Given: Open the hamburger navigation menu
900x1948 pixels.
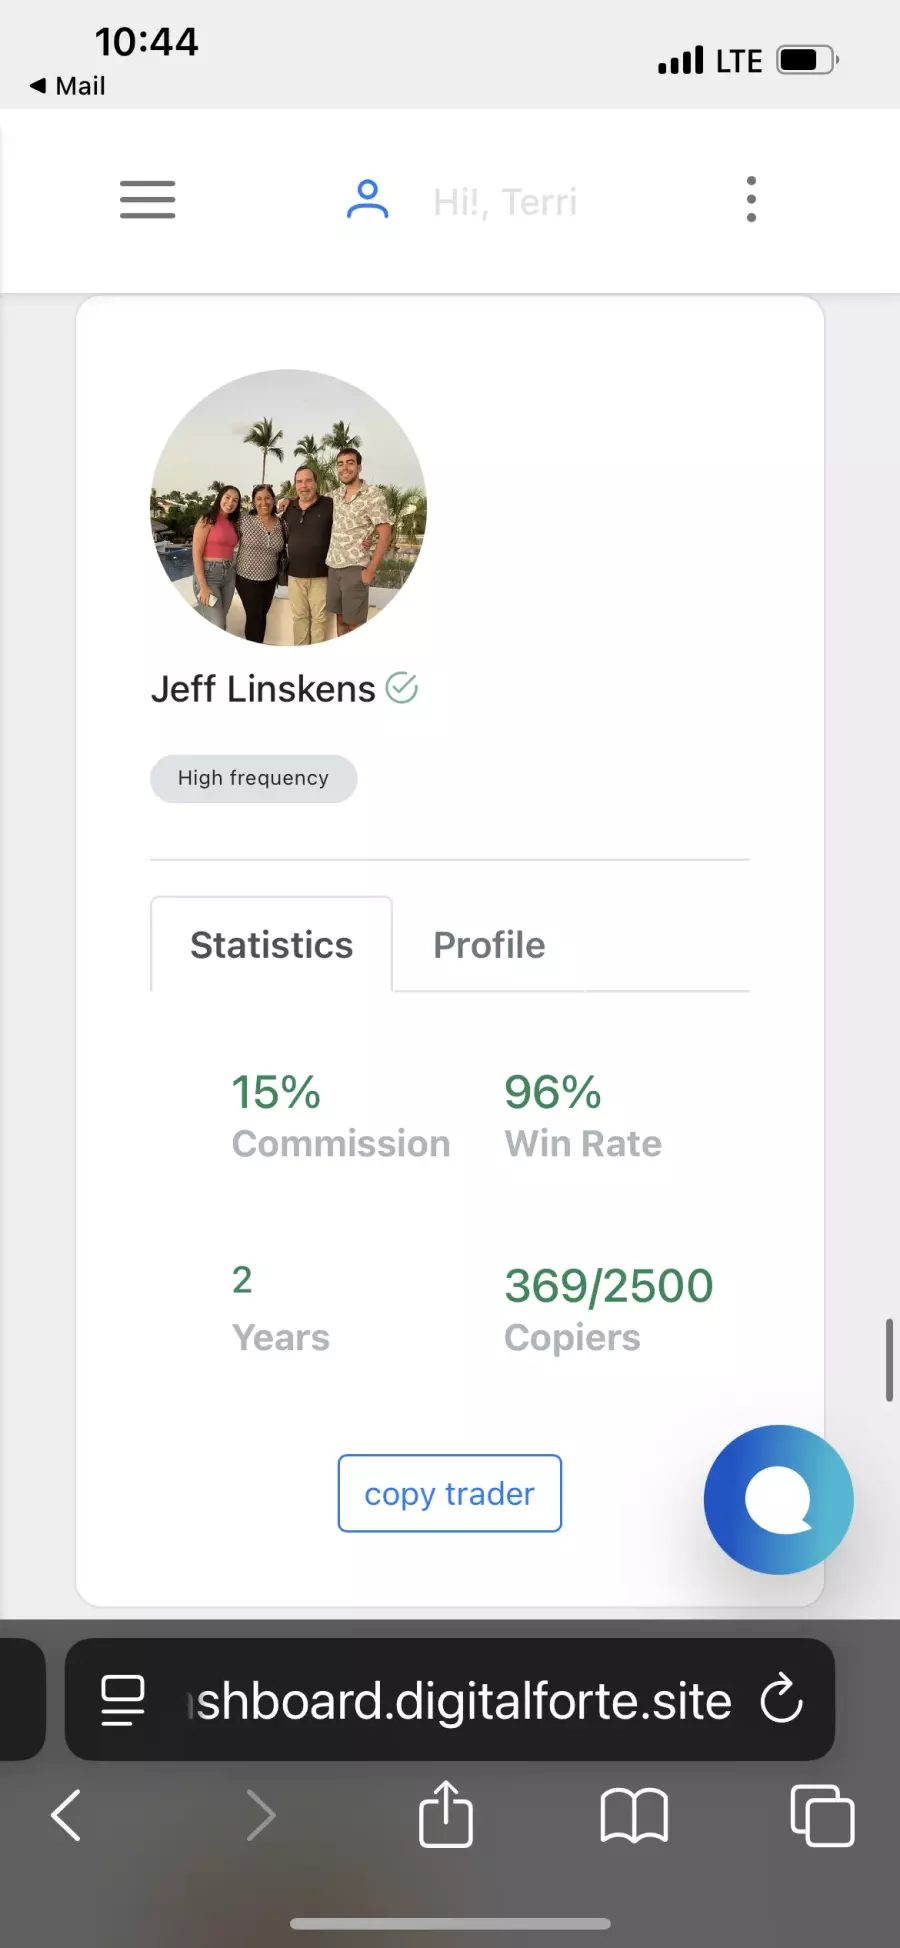Looking at the screenshot, I should click(147, 199).
